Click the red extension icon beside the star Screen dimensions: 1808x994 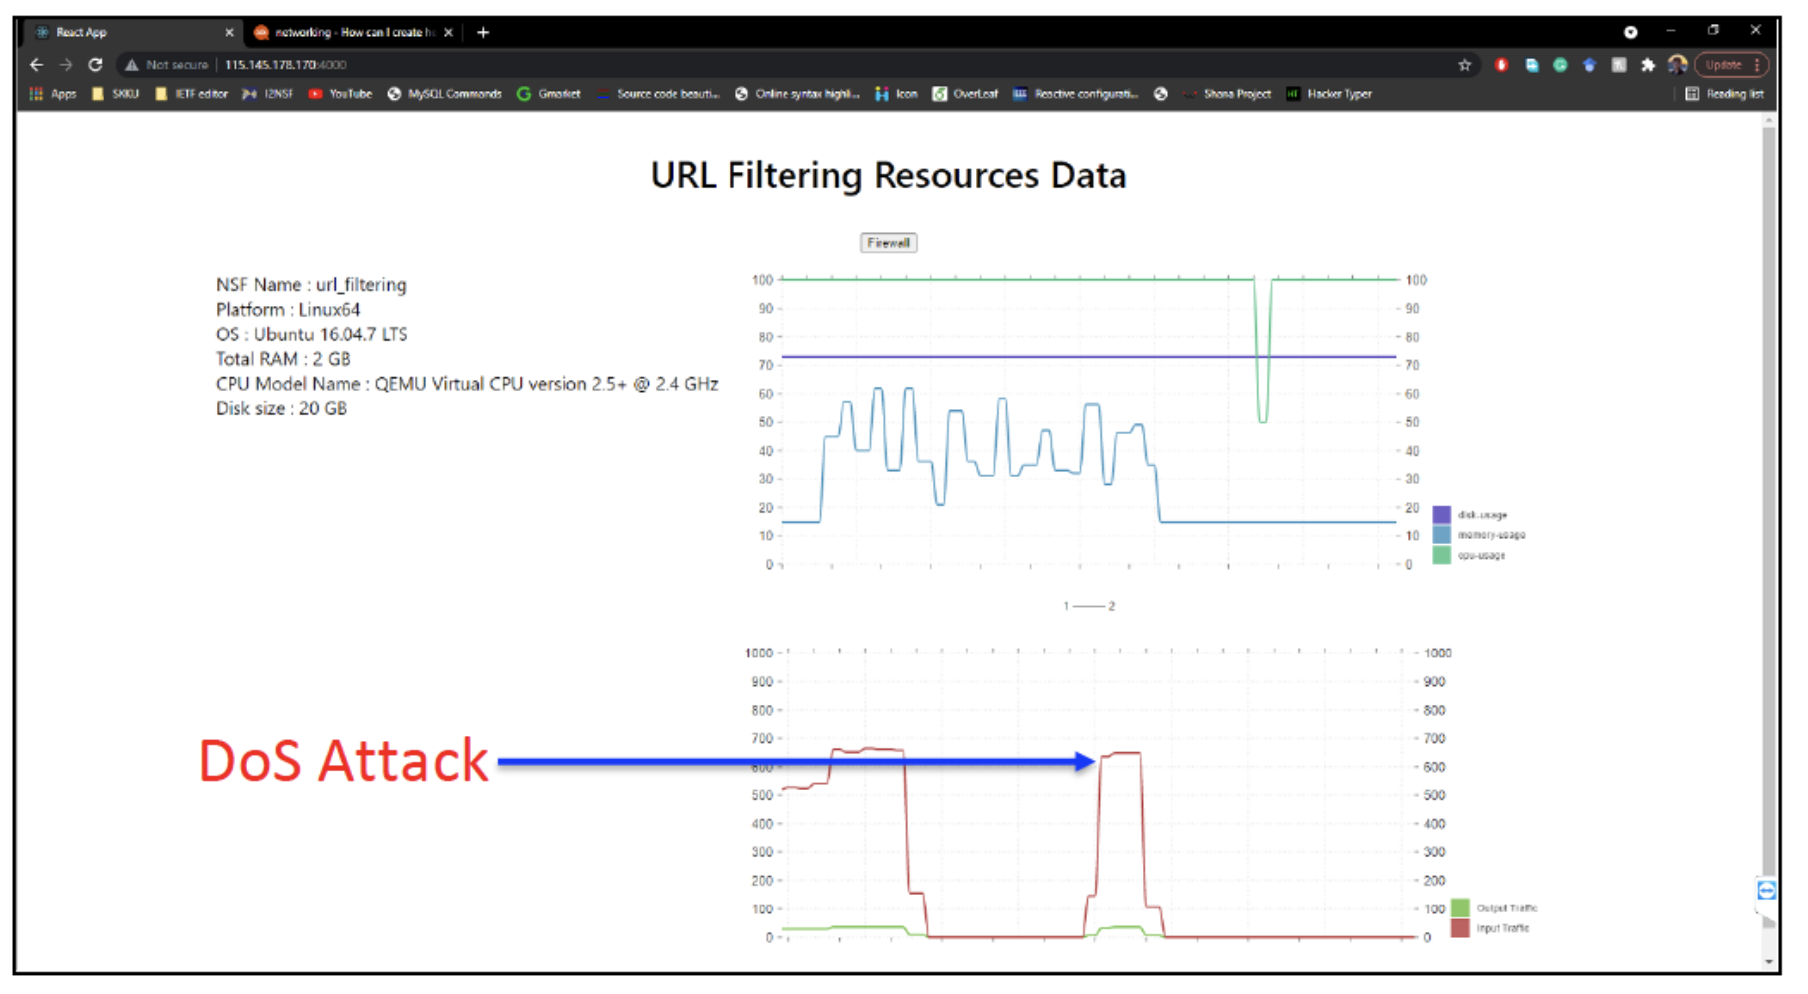pyautogui.click(x=1501, y=65)
